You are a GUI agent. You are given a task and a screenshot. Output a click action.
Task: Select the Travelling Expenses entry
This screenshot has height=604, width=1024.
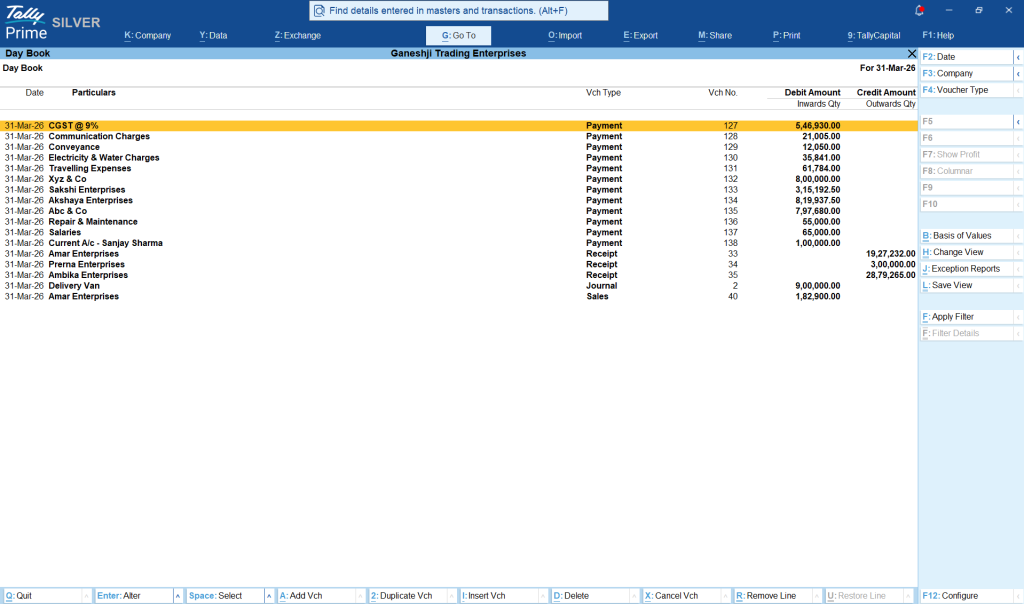[x=458, y=168]
